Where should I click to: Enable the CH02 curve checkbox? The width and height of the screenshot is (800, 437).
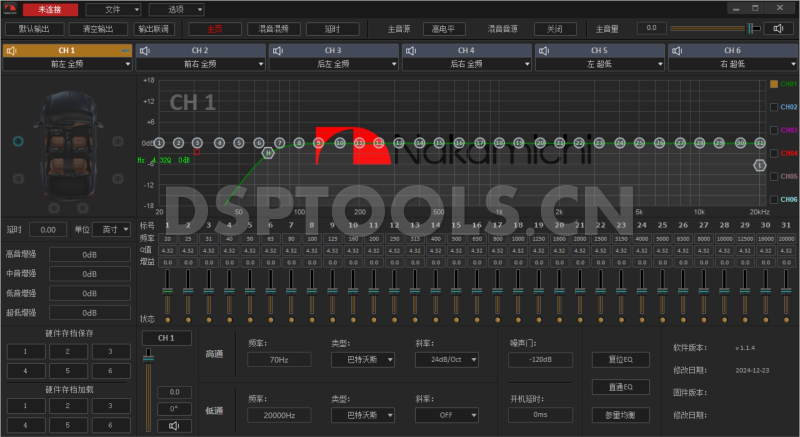[x=774, y=107]
